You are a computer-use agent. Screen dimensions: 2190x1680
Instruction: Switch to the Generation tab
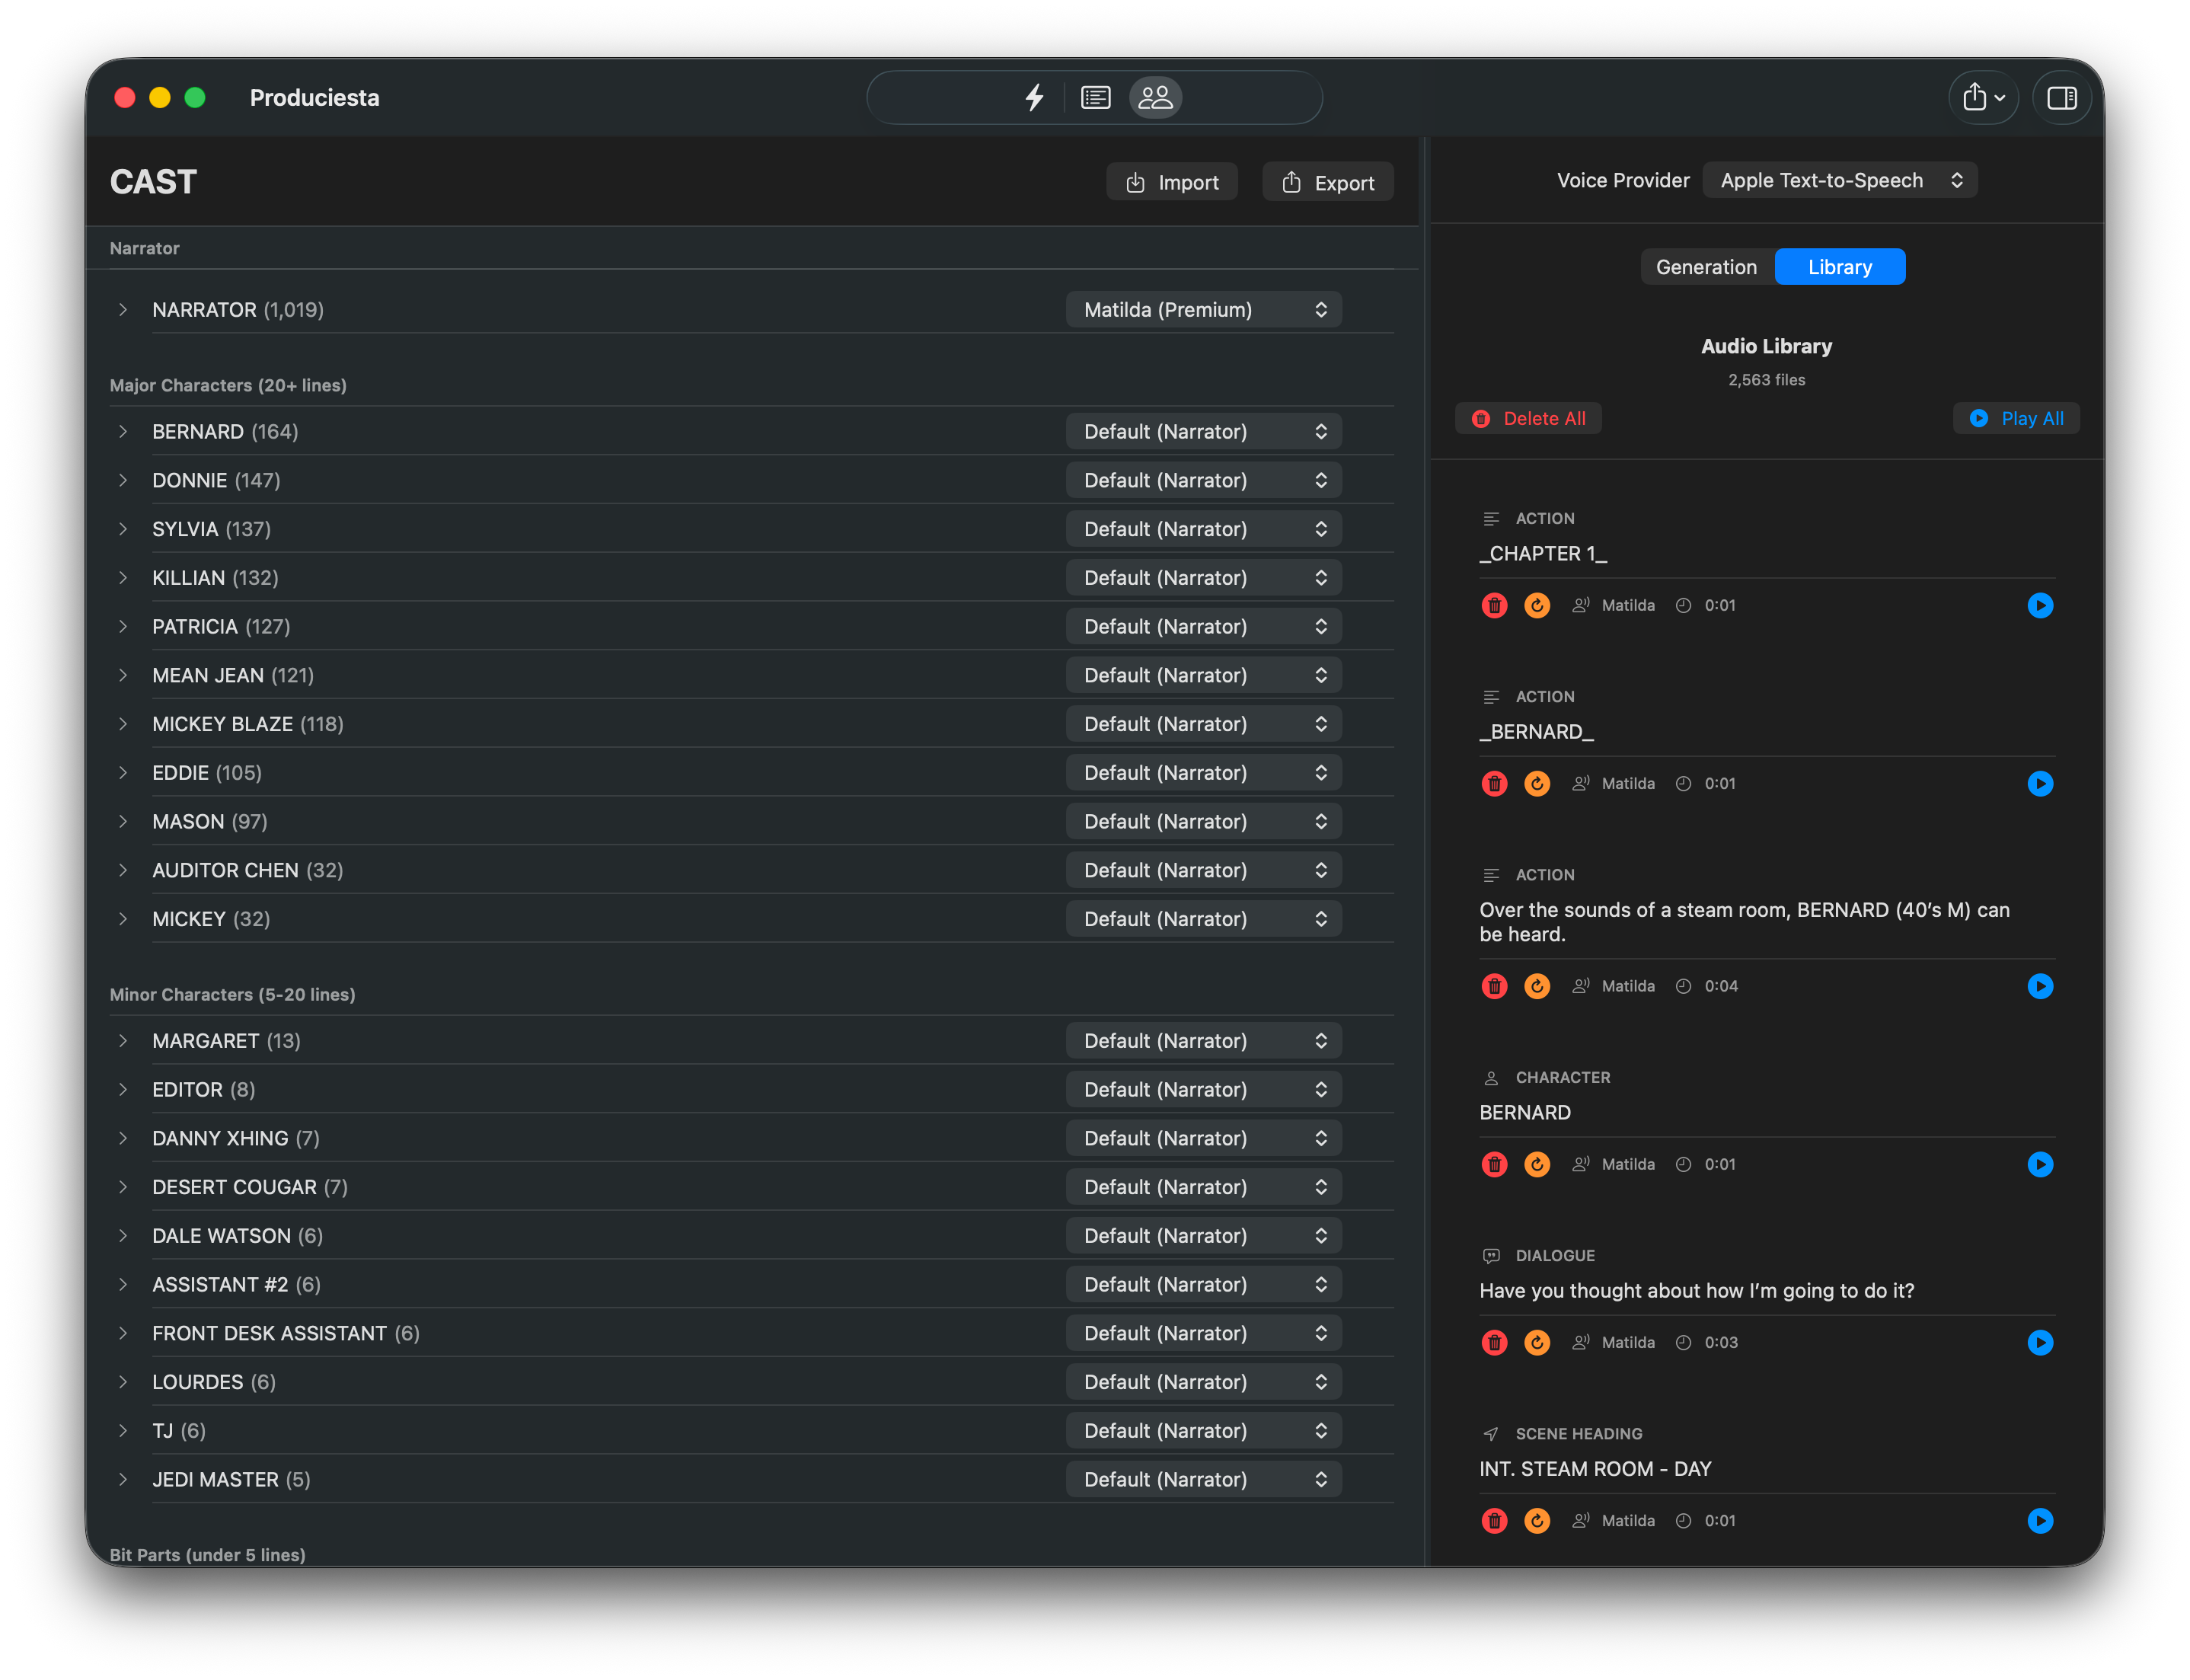pyautogui.click(x=1706, y=267)
